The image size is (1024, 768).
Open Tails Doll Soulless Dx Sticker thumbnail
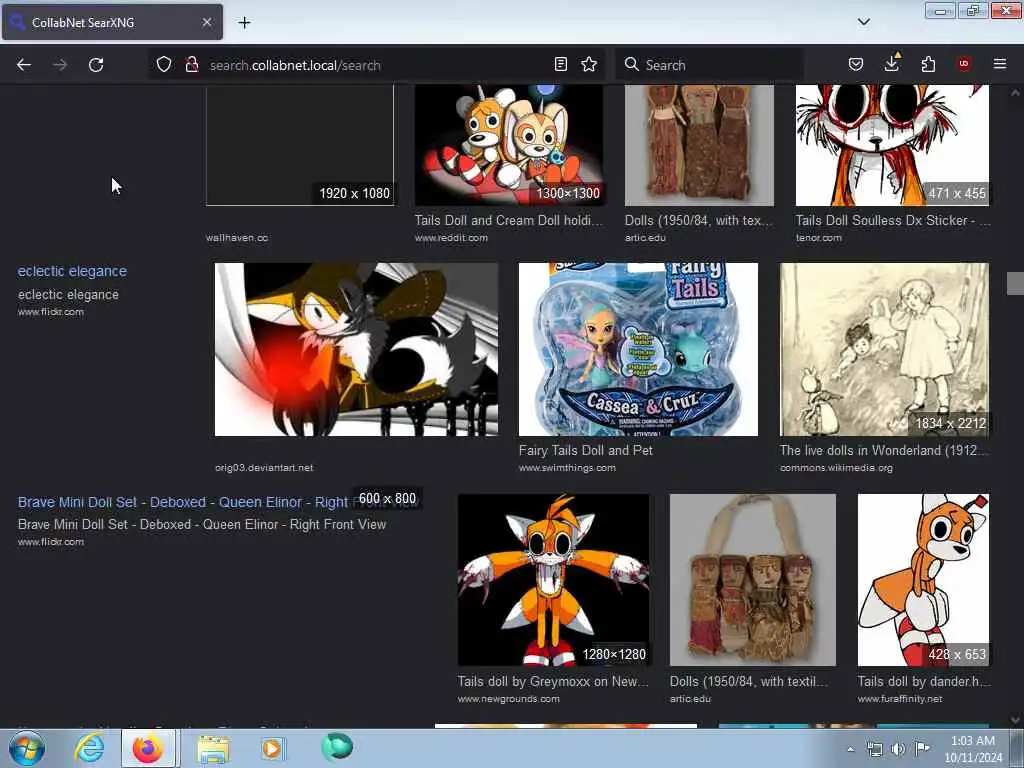[x=892, y=145]
